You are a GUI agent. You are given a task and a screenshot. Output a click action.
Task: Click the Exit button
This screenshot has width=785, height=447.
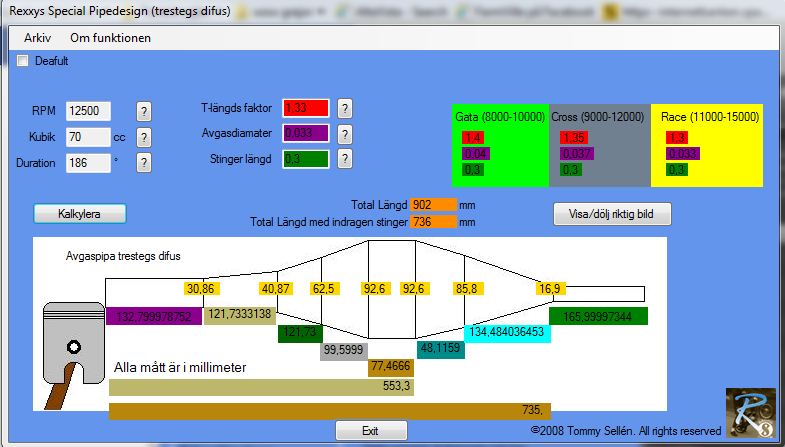coord(371,430)
